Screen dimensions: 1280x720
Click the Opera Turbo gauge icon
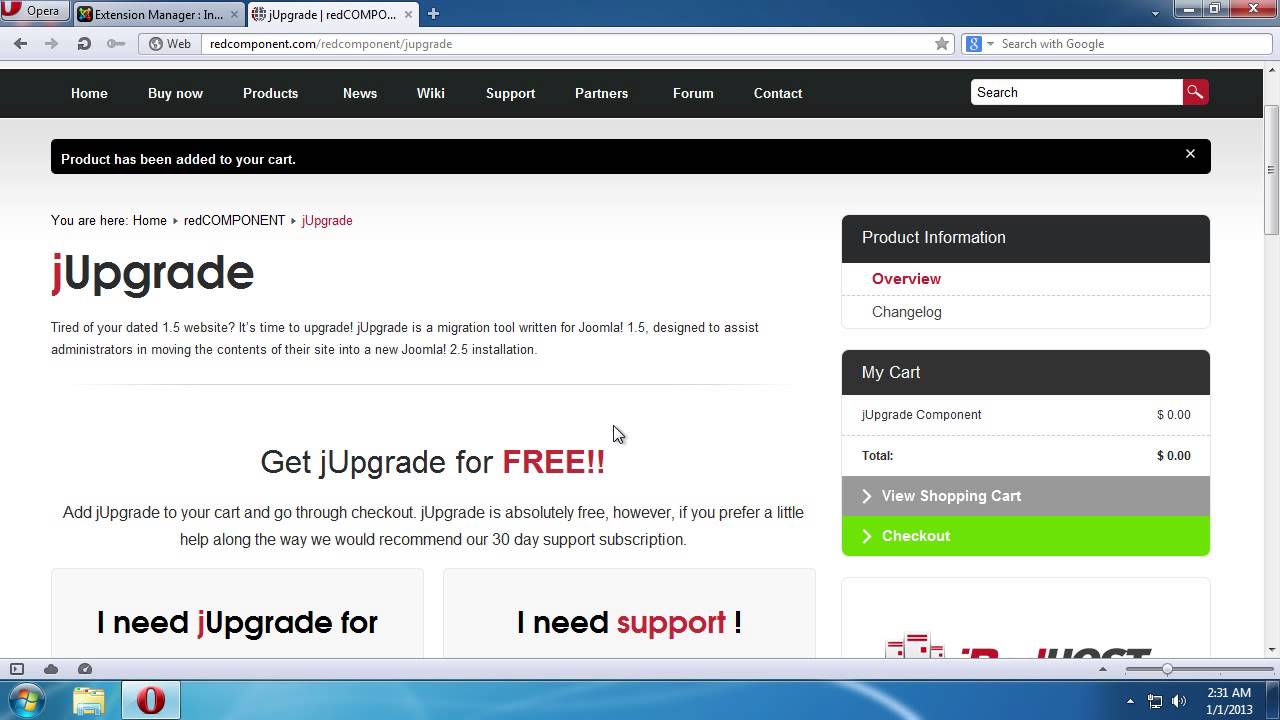pyautogui.click(x=85, y=669)
